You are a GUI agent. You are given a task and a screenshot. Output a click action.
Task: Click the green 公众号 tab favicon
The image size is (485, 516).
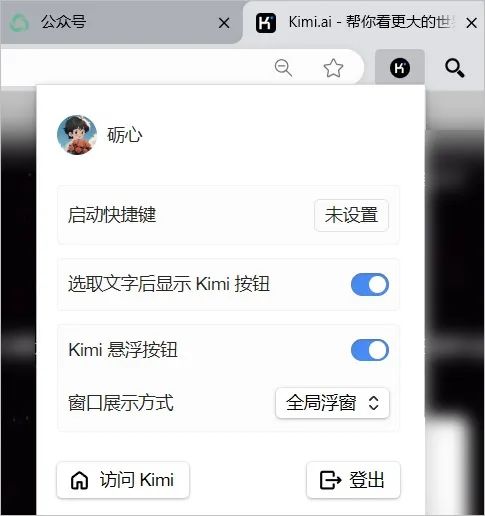19,23
